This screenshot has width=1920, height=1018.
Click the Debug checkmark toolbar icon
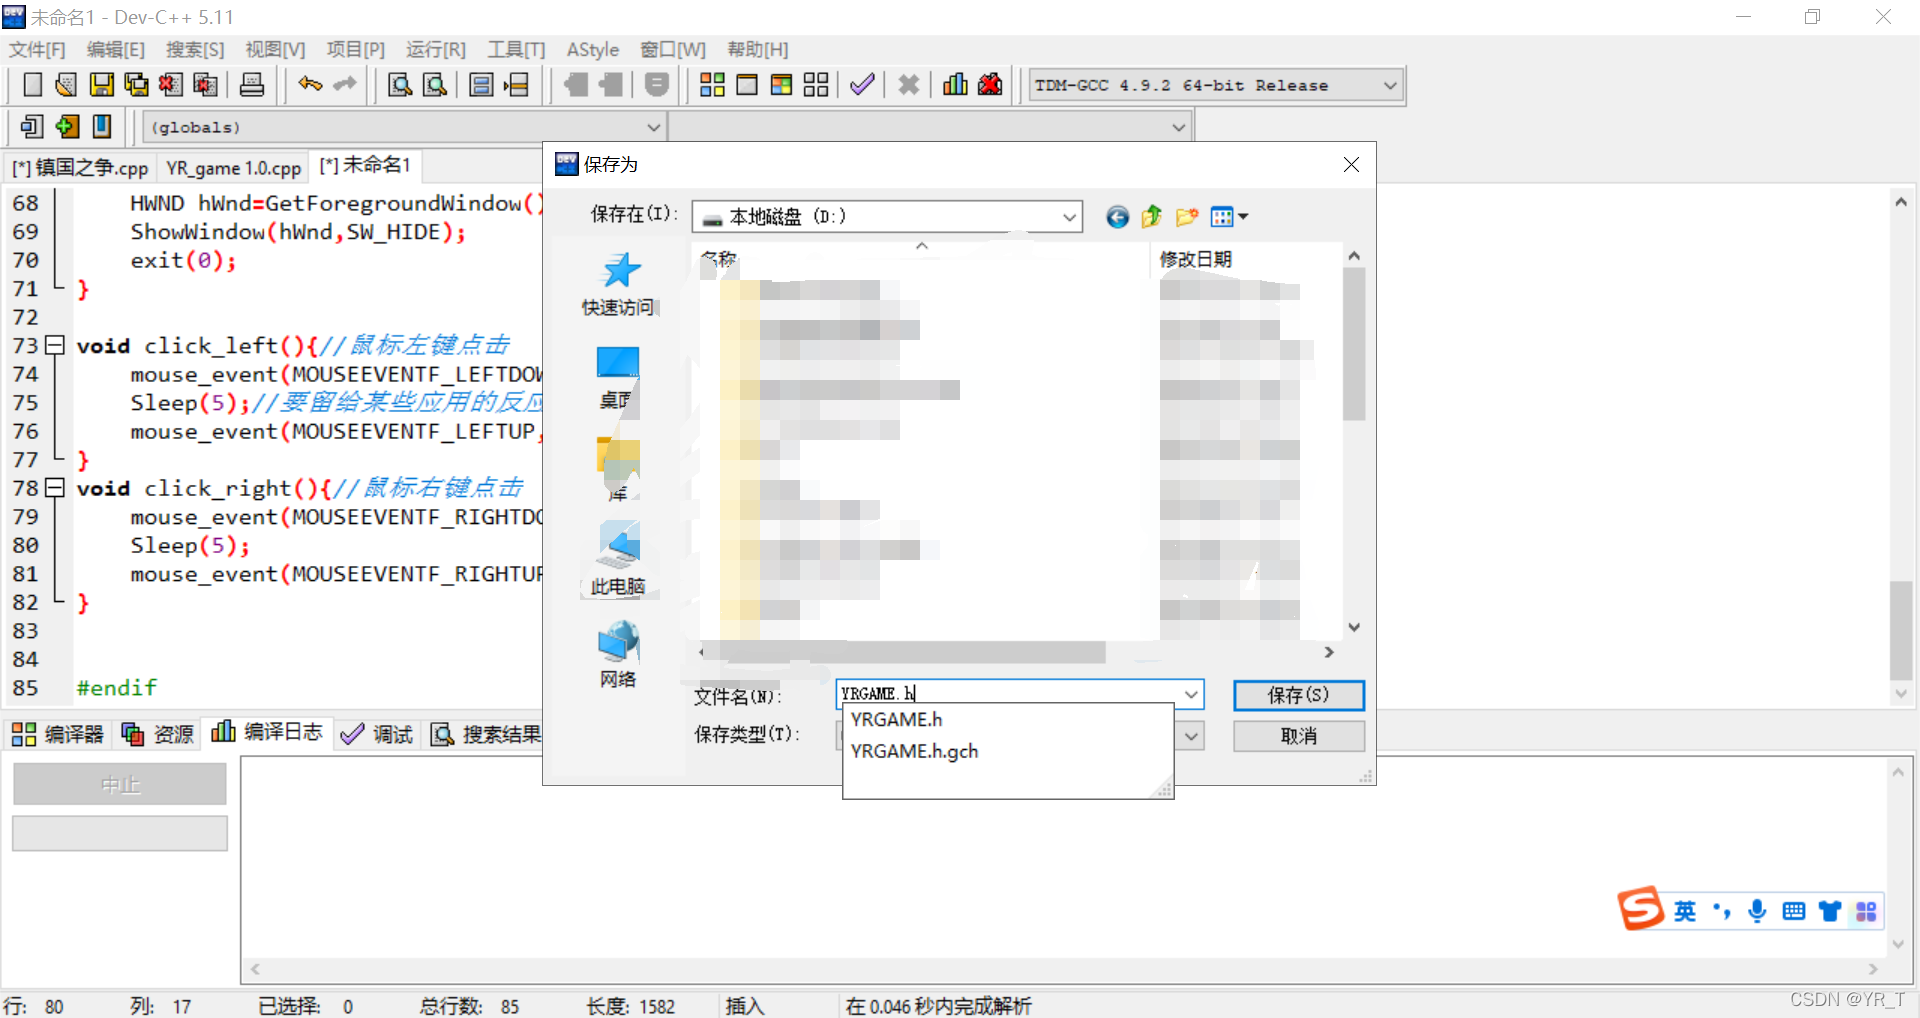(x=862, y=85)
